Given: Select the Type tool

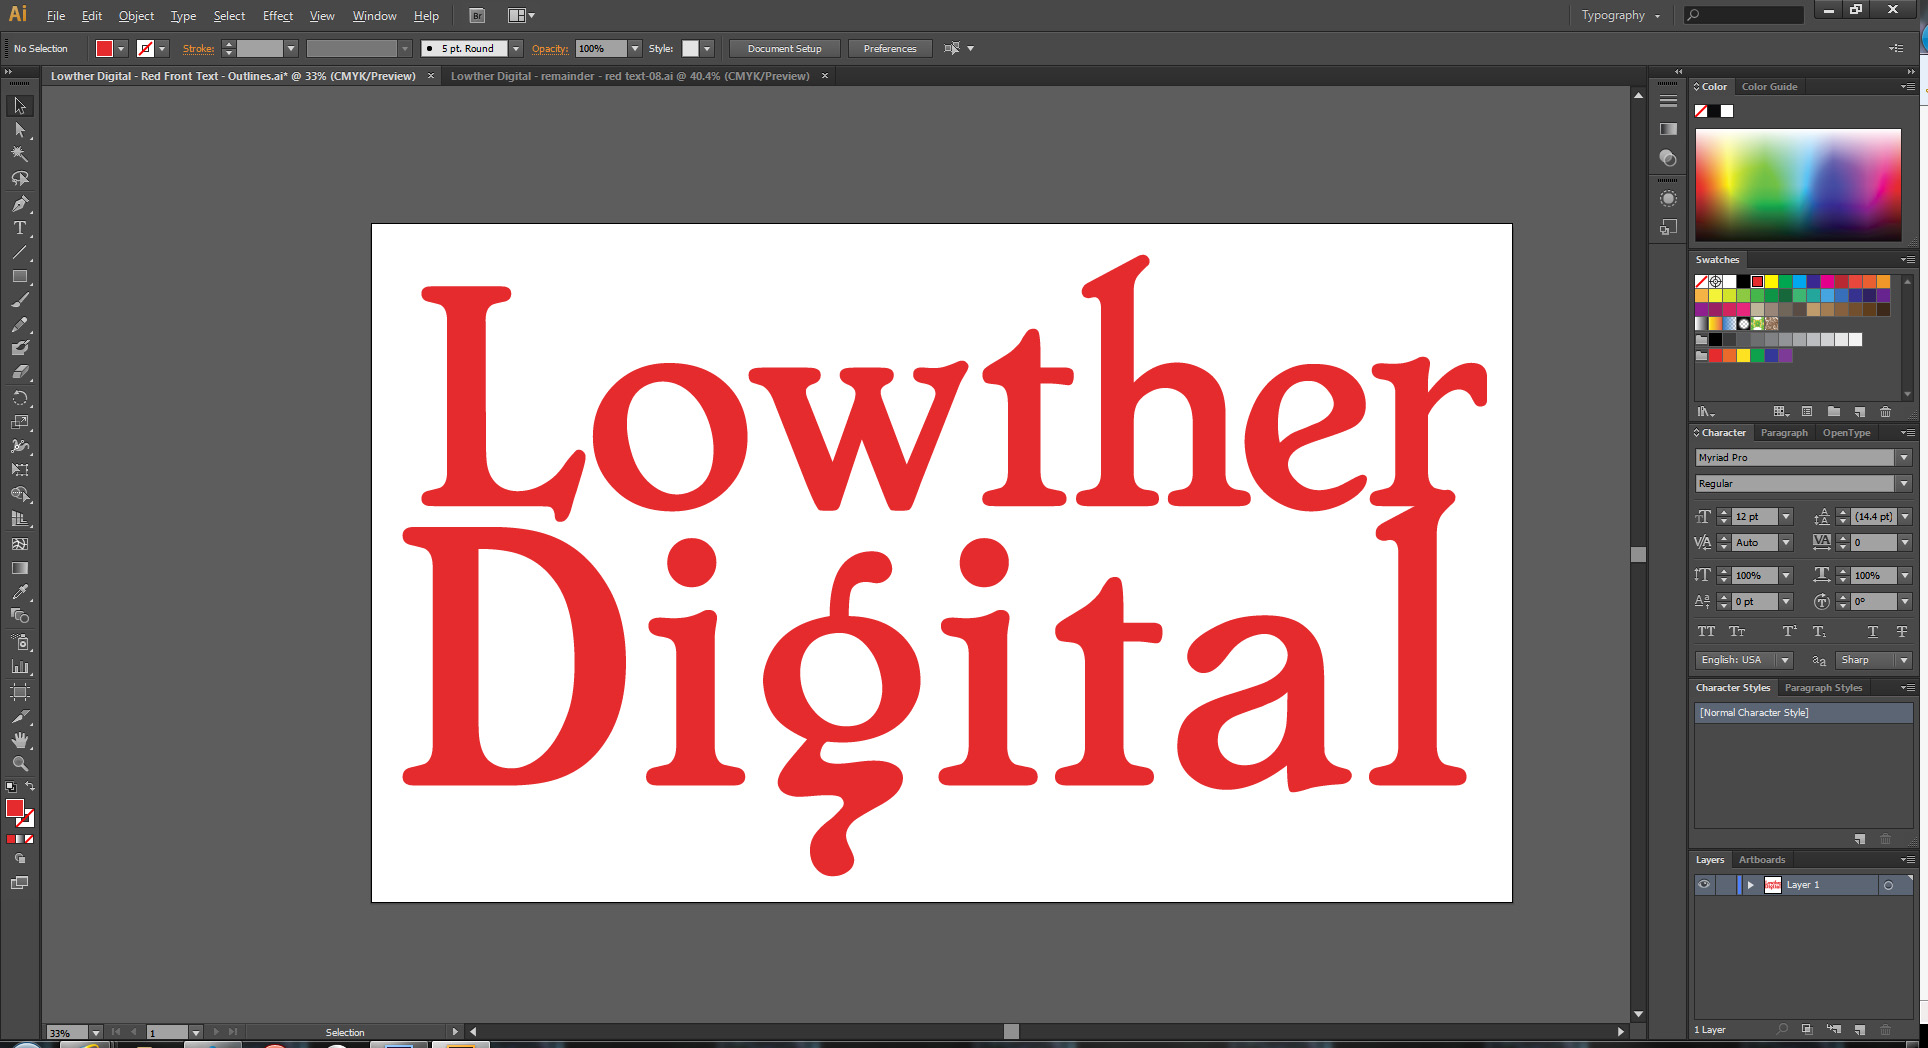Looking at the screenshot, I should click(20, 228).
